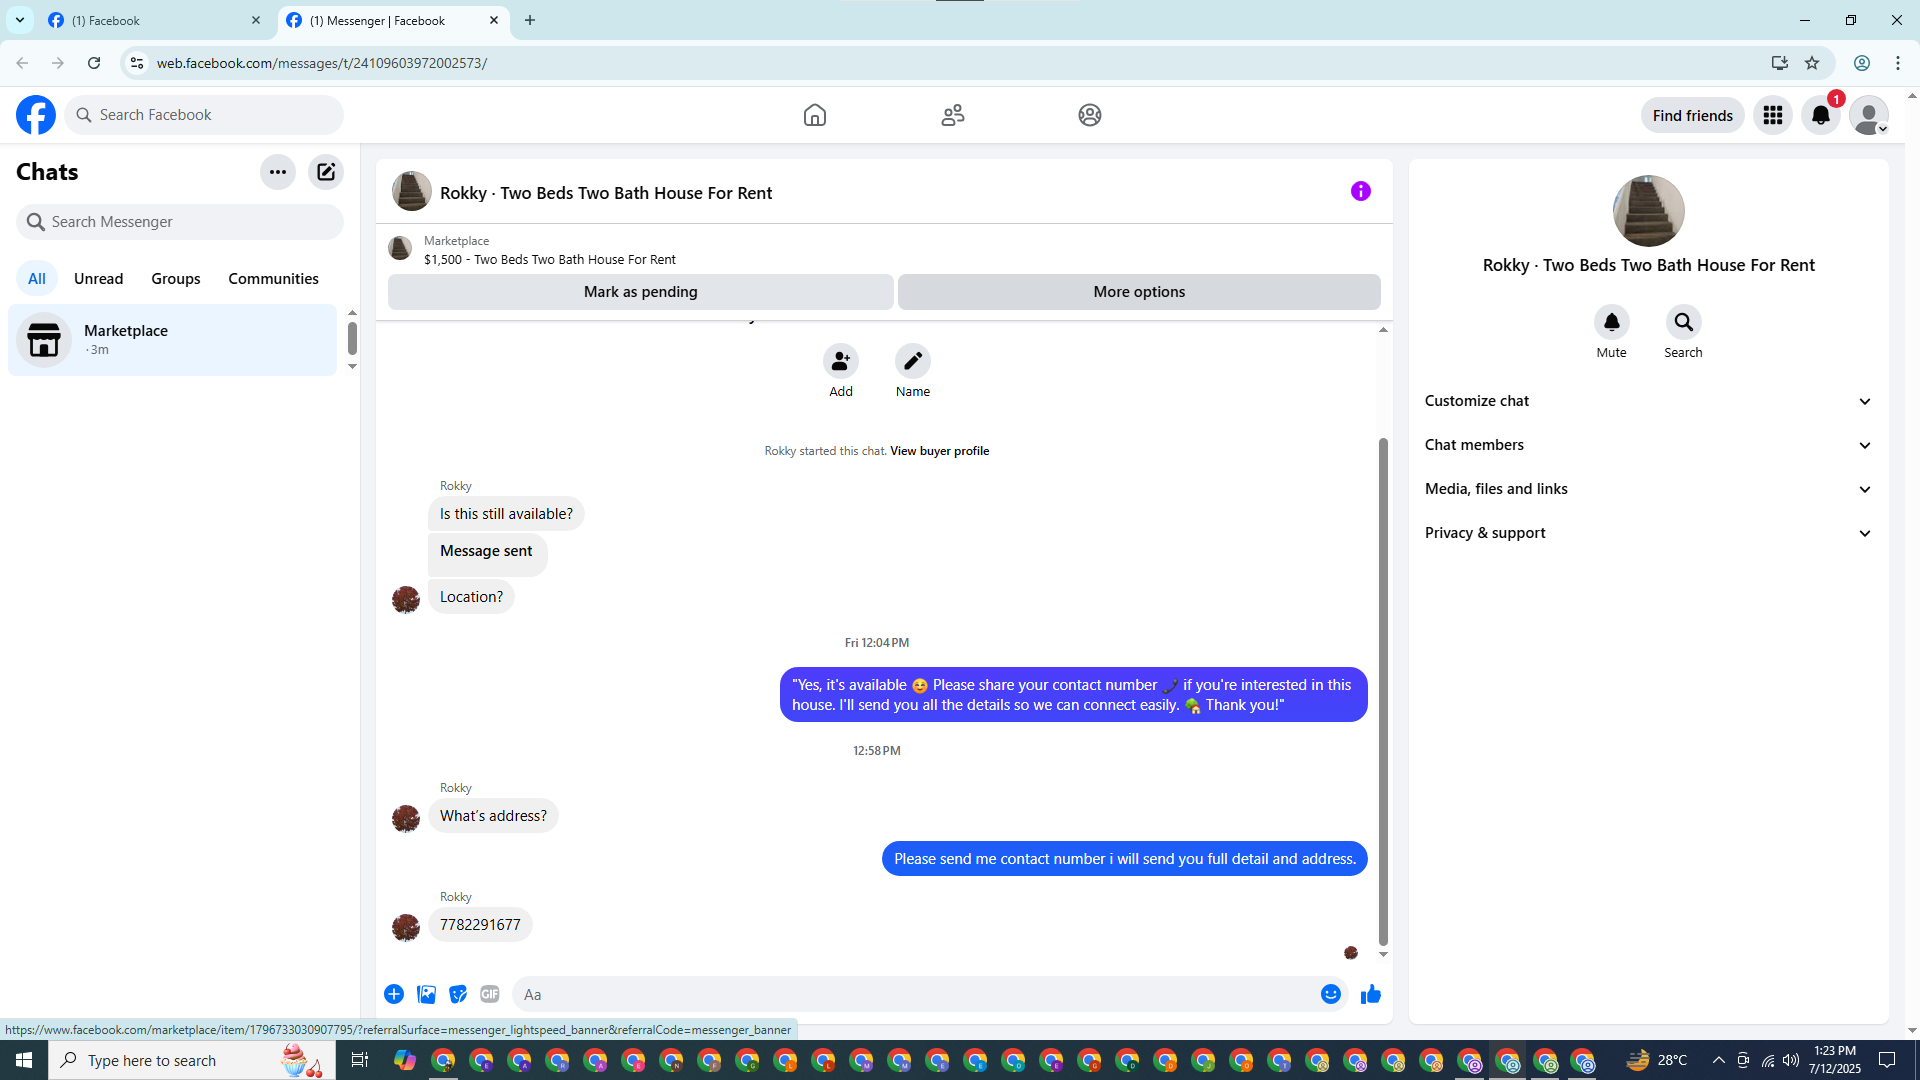Expand Media, files and links section
The image size is (1920, 1080).
1647,489
